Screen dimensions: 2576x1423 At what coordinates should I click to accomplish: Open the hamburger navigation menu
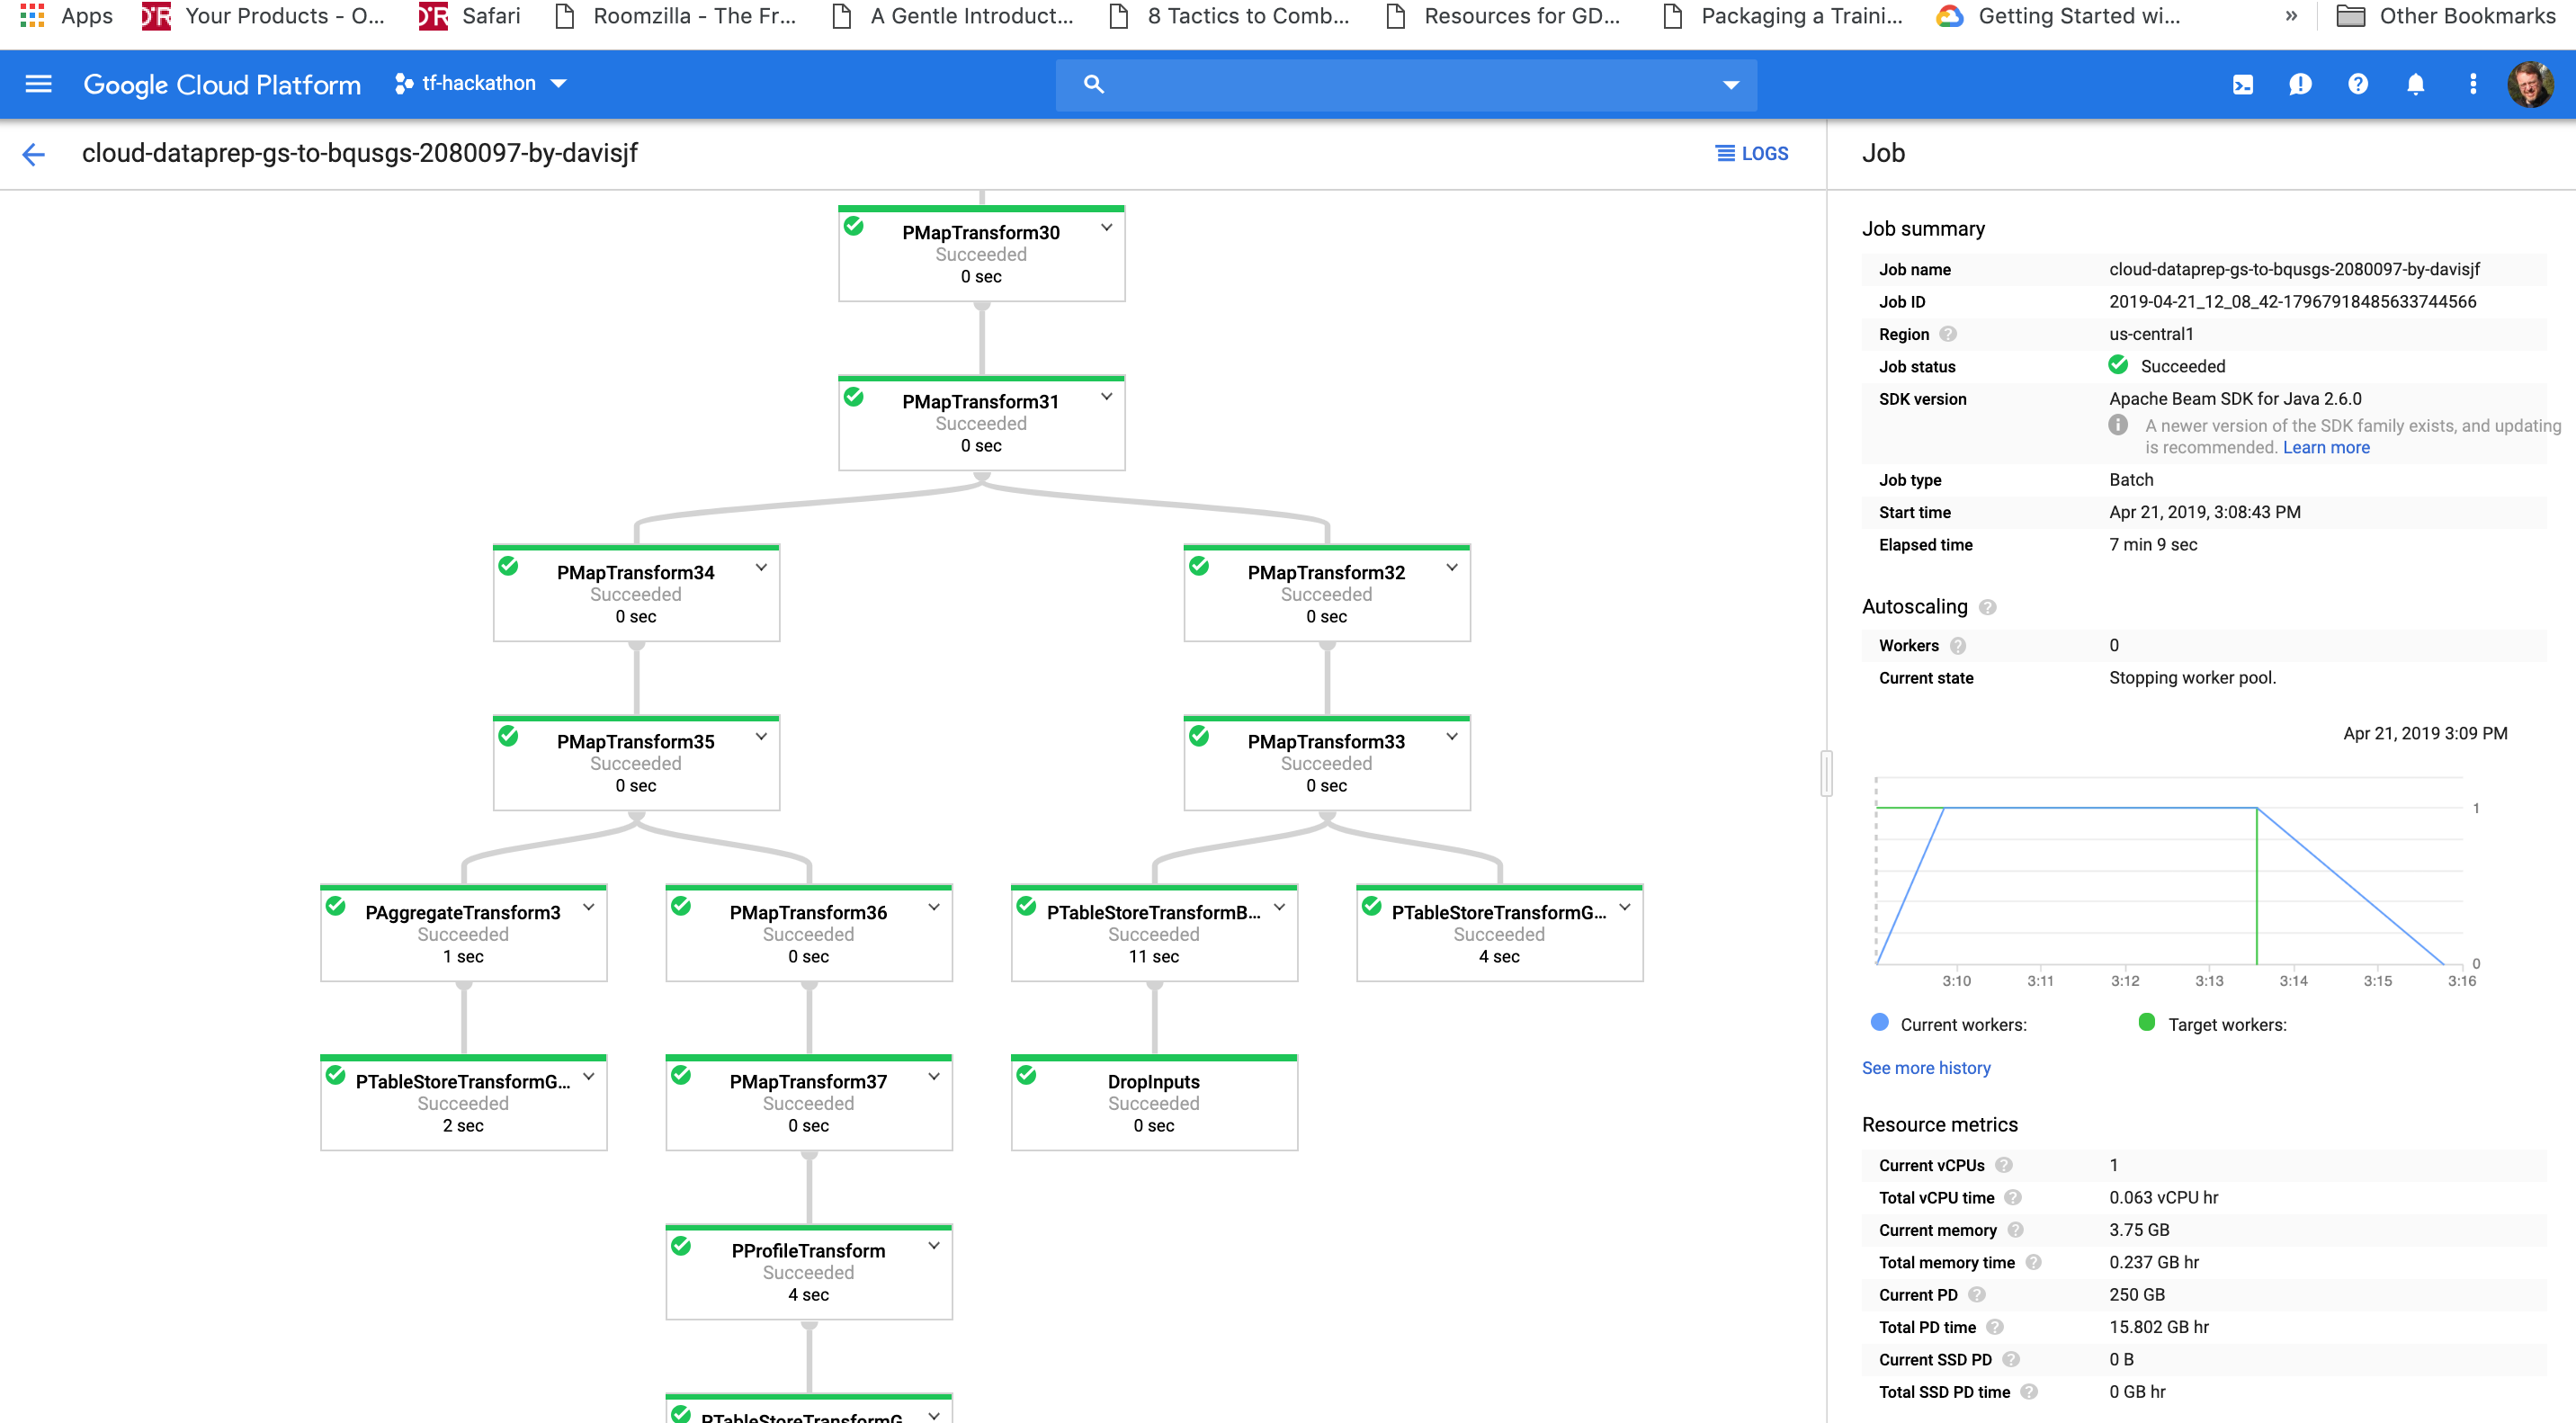[x=38, y=84]
